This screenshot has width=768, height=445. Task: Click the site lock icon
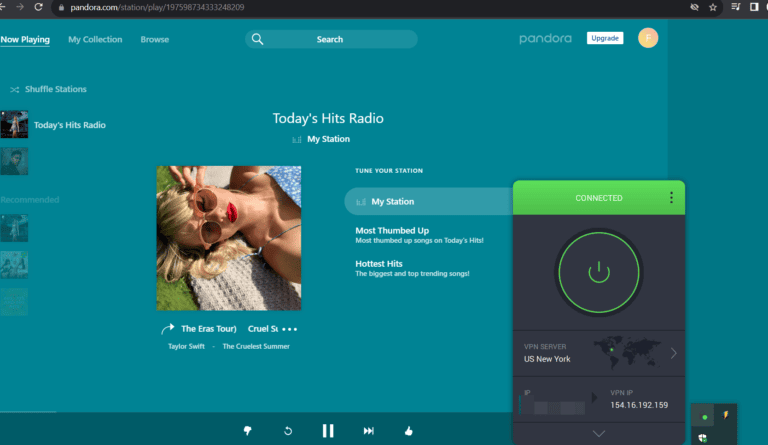(x=61, y=8)
